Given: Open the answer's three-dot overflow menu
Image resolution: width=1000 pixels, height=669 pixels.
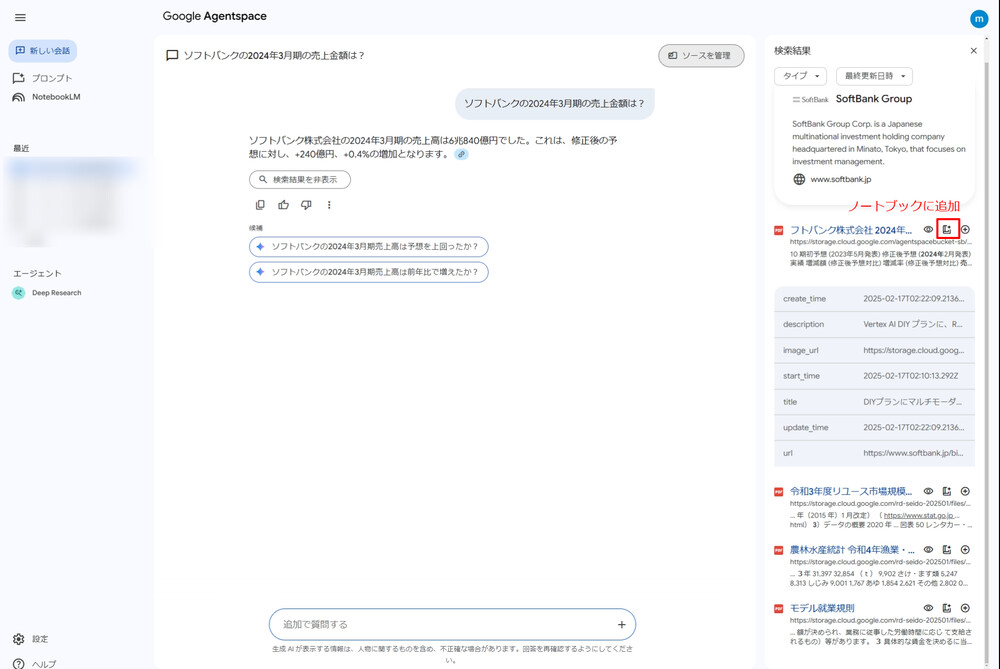Looking at the screenshot, I should pos(329,205).
